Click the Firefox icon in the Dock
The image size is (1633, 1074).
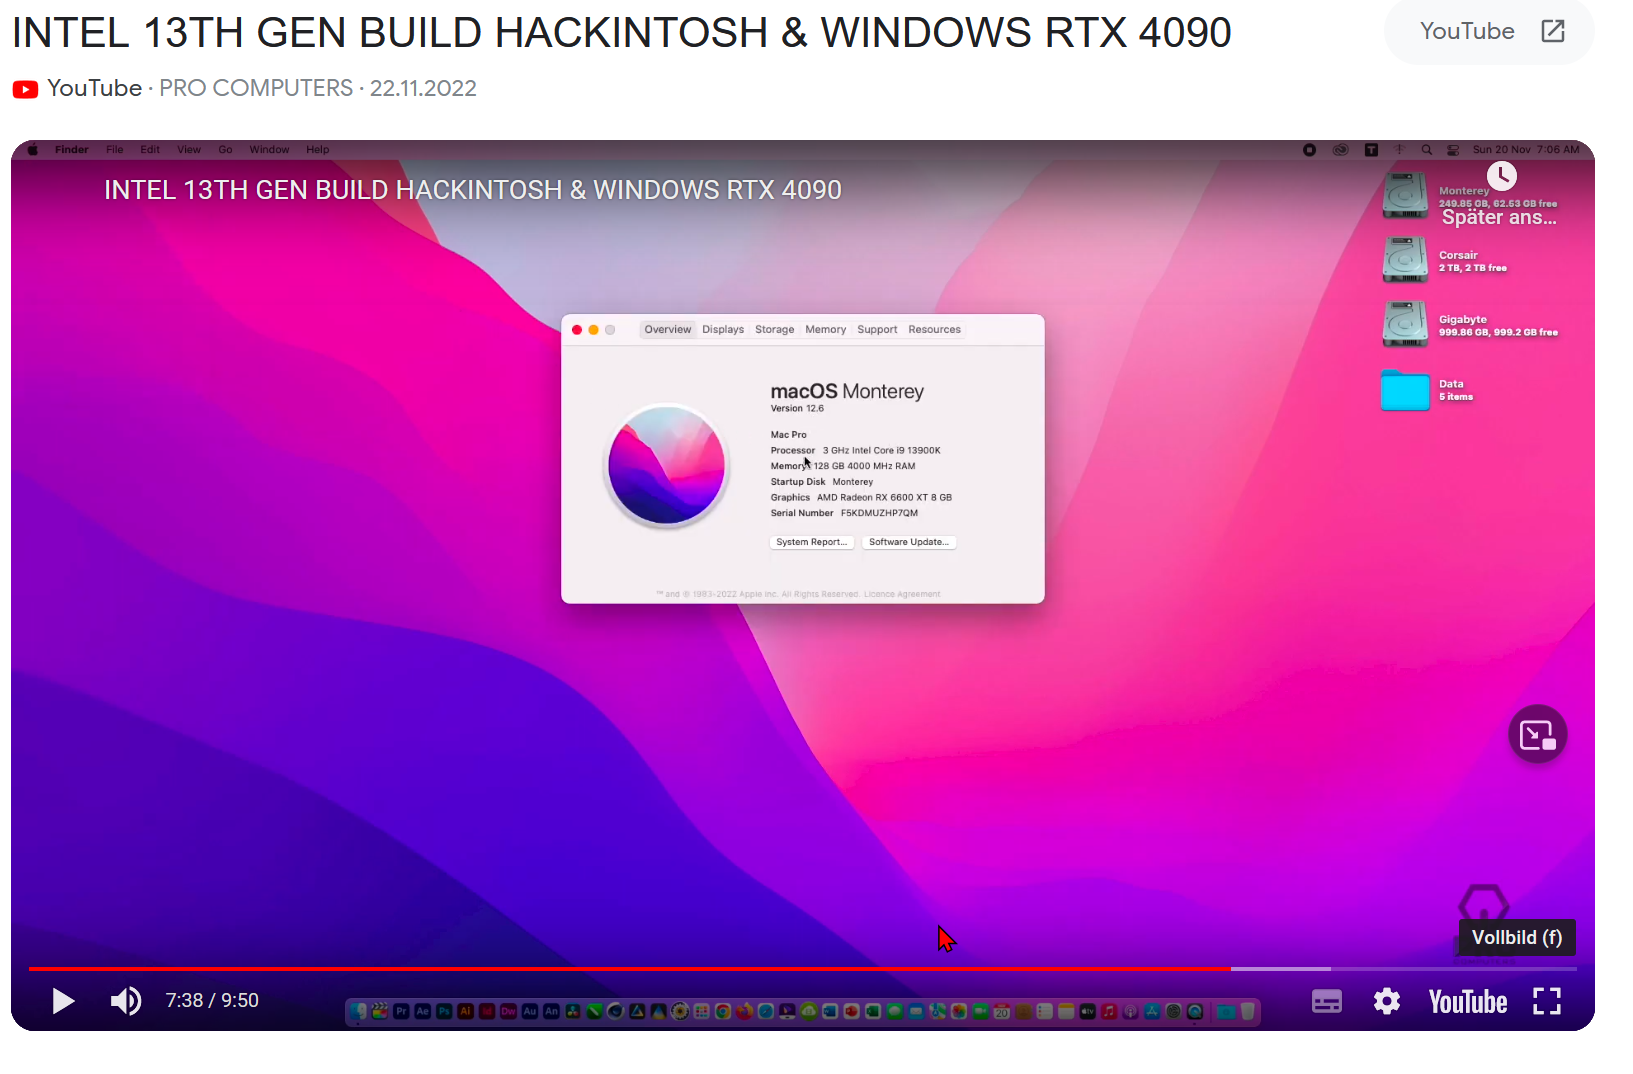click(744, 1012)
